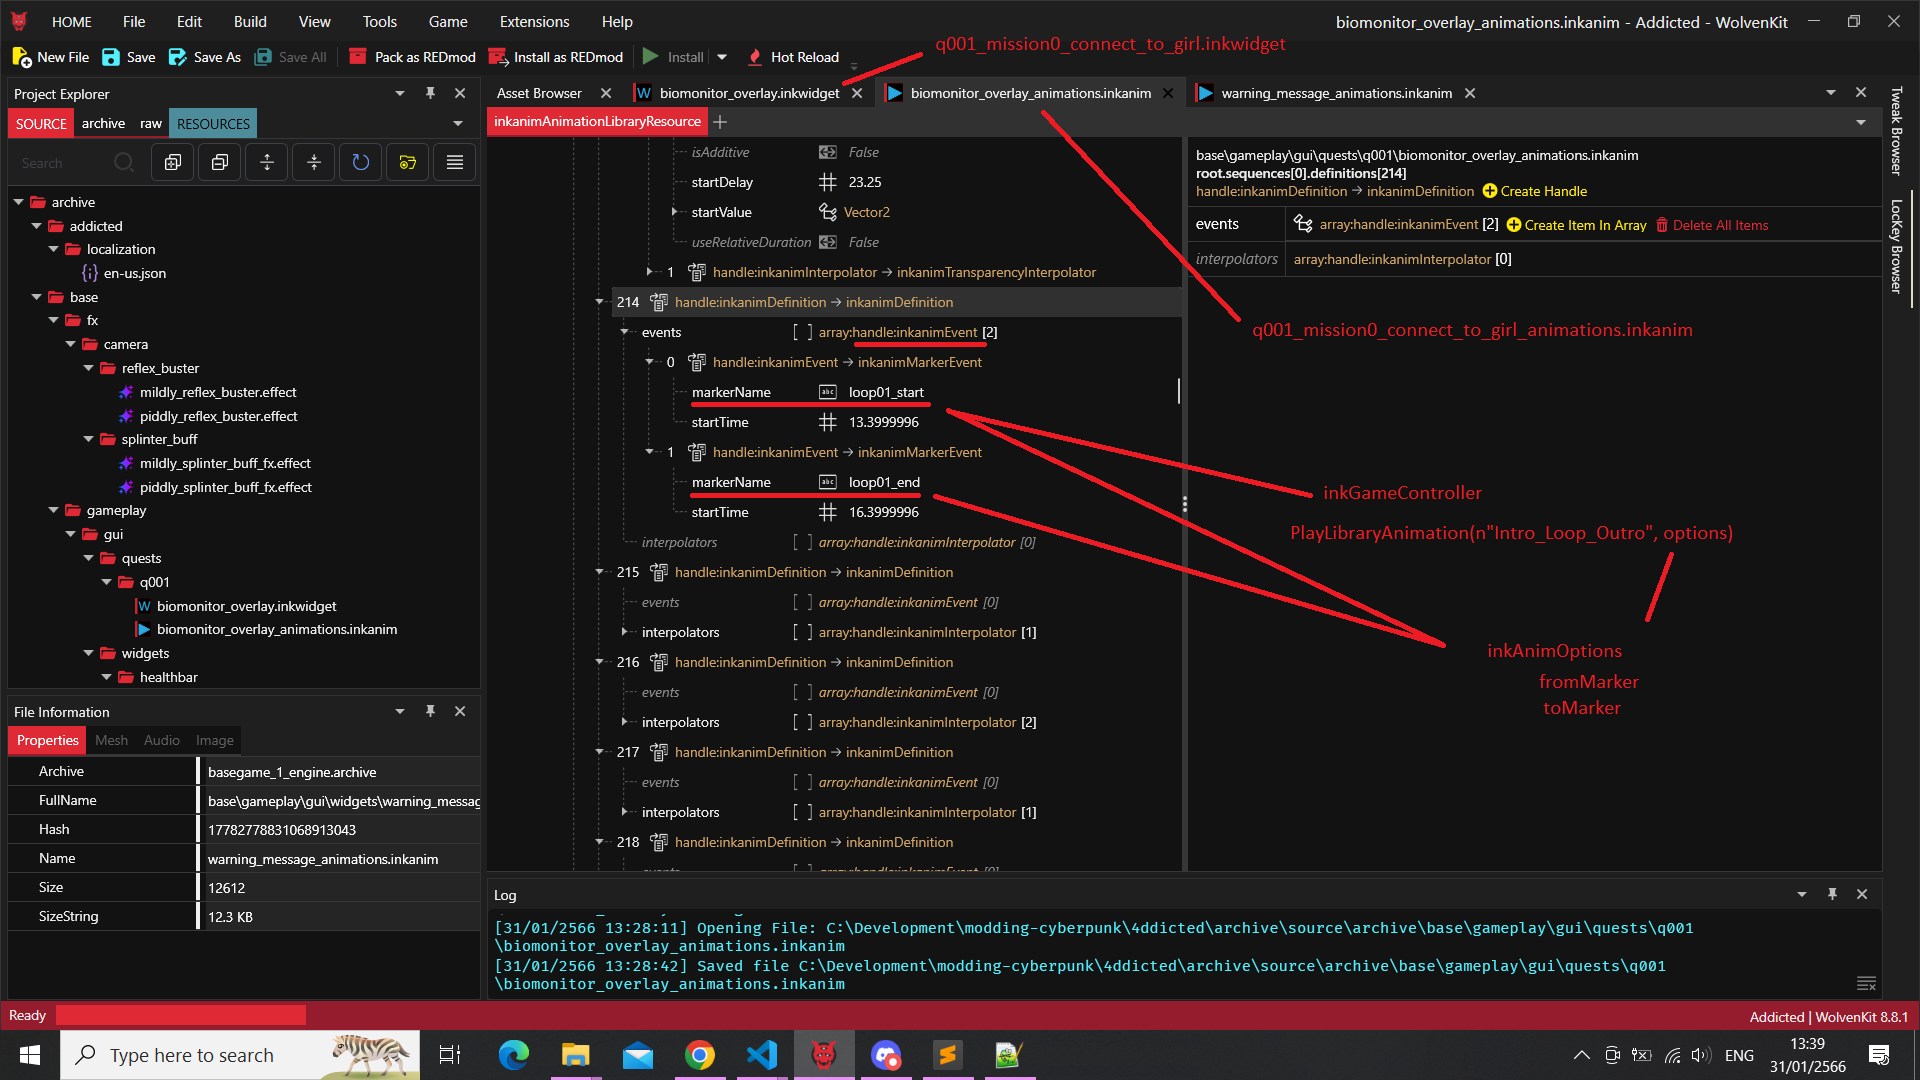This screenshot has height=1080, width=1920.
Task: Click Create Item In Array
Action: [1576, 225]
